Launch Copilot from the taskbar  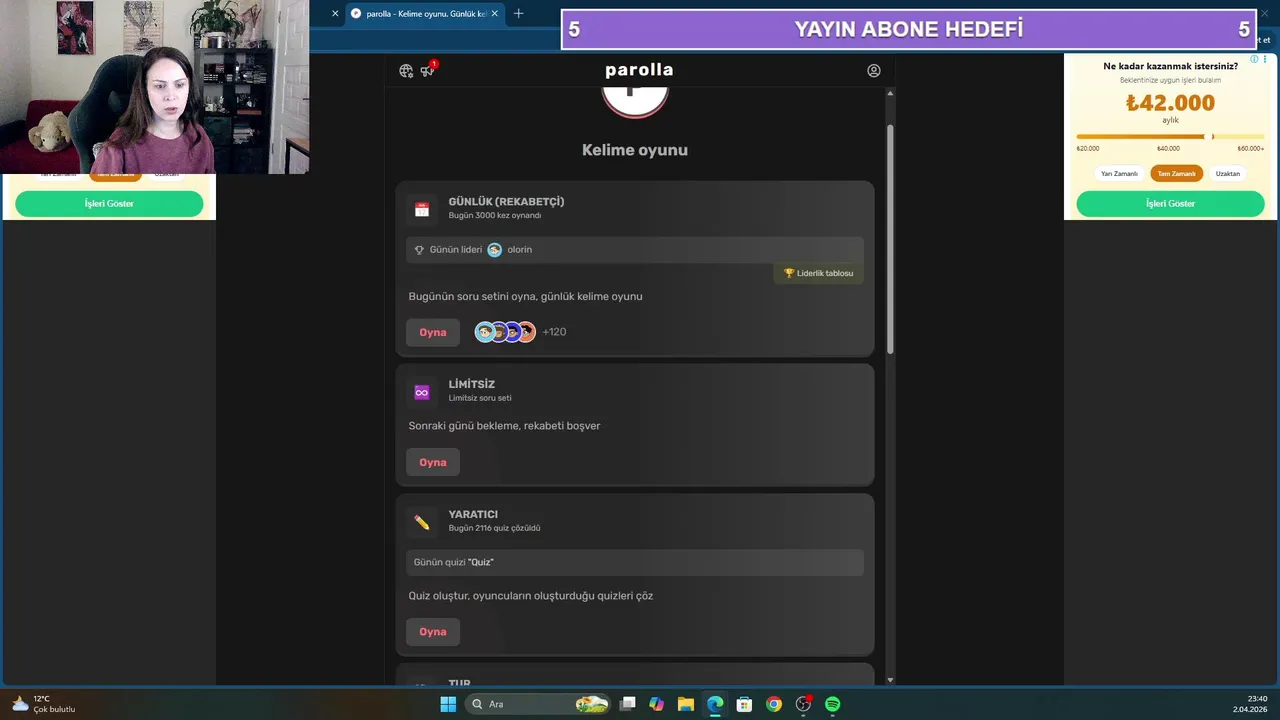click(657, 704)
